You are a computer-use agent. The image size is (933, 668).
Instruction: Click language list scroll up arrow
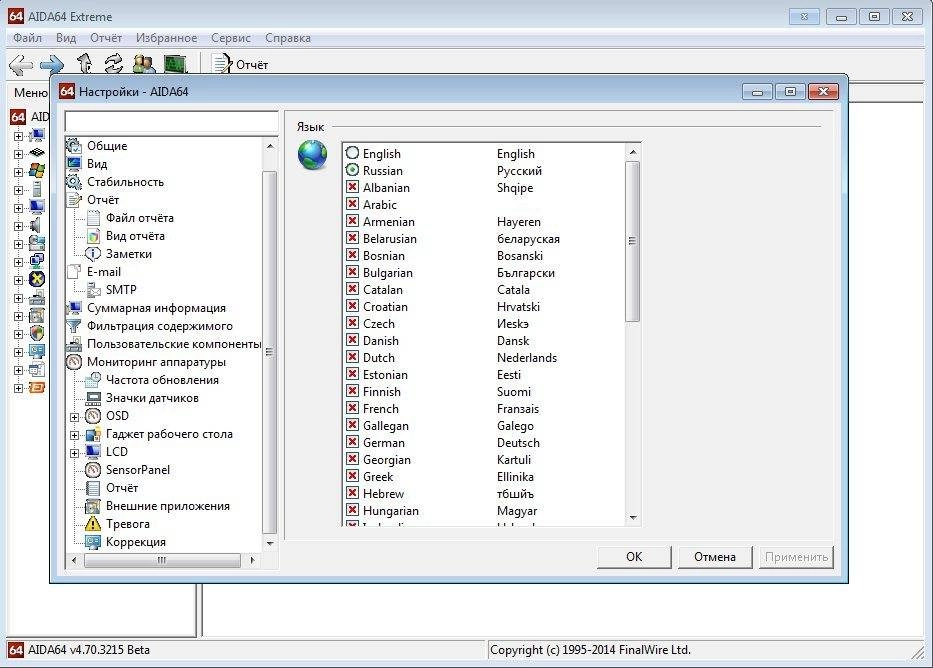[633, 152]
